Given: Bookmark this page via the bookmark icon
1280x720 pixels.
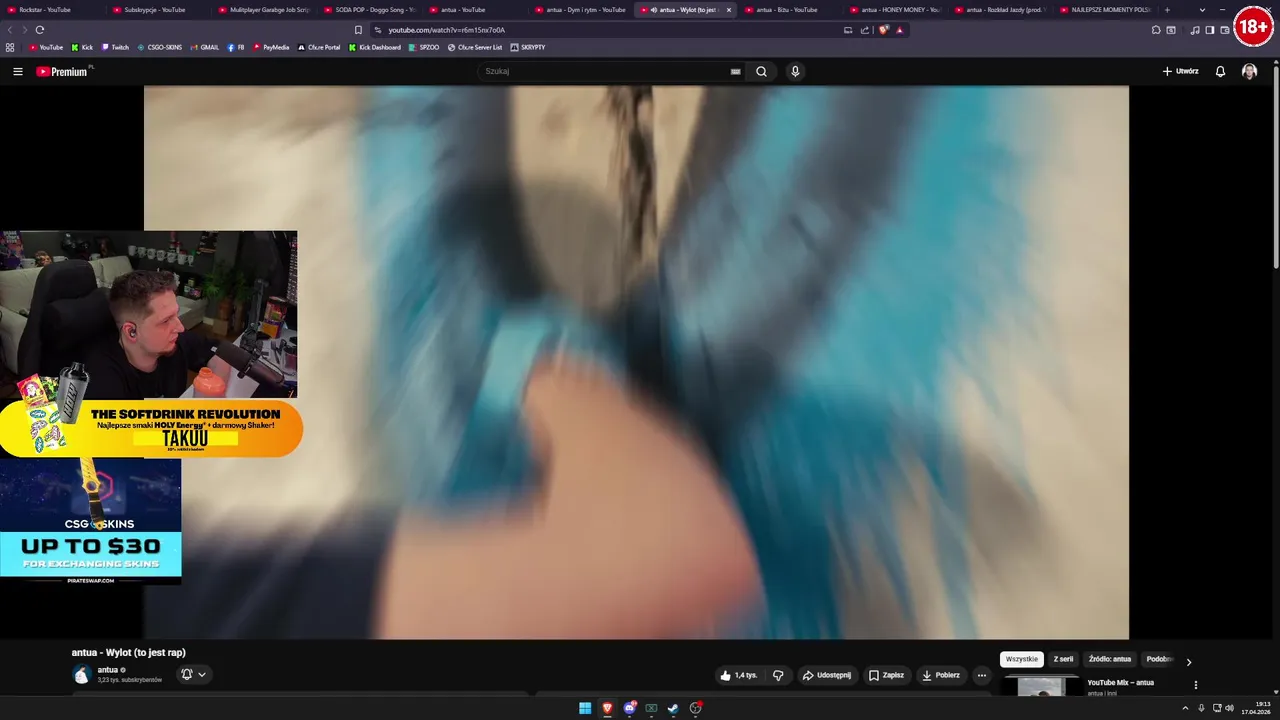Looking at the screenshot, I should coord(358,30).
